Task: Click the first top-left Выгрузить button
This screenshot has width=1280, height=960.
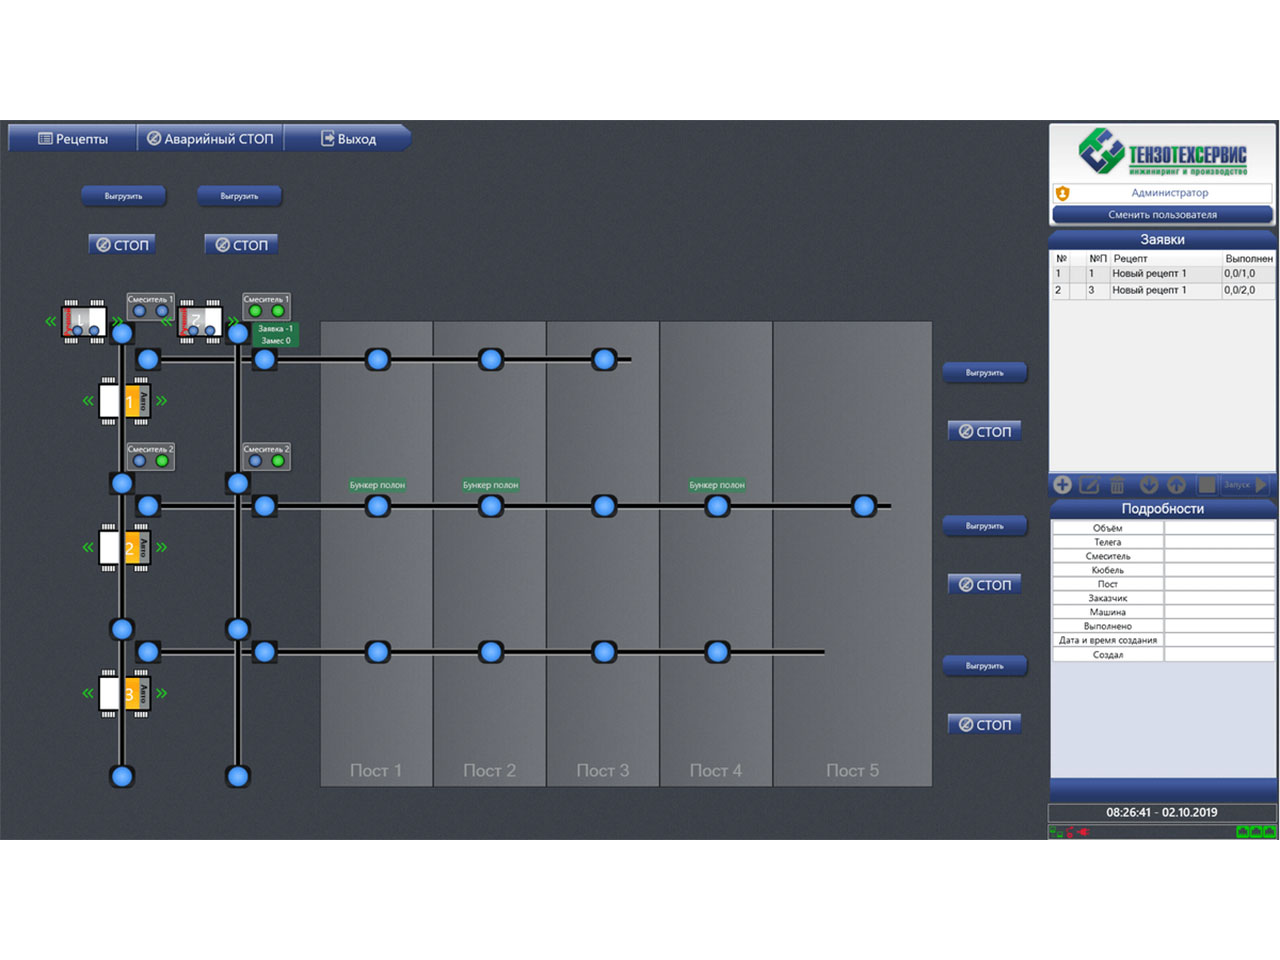Action: 123,196
